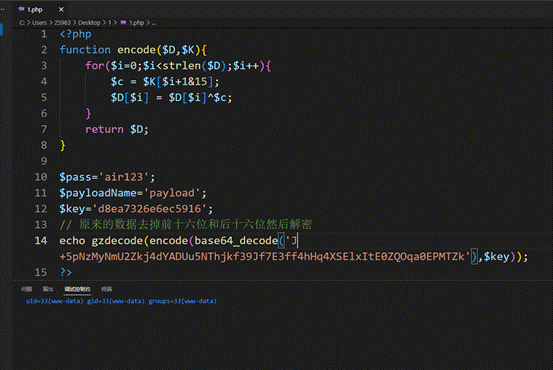Open the Desktop breadcrumb folder
The image size is (553, 370).
(x=89, y=23)
